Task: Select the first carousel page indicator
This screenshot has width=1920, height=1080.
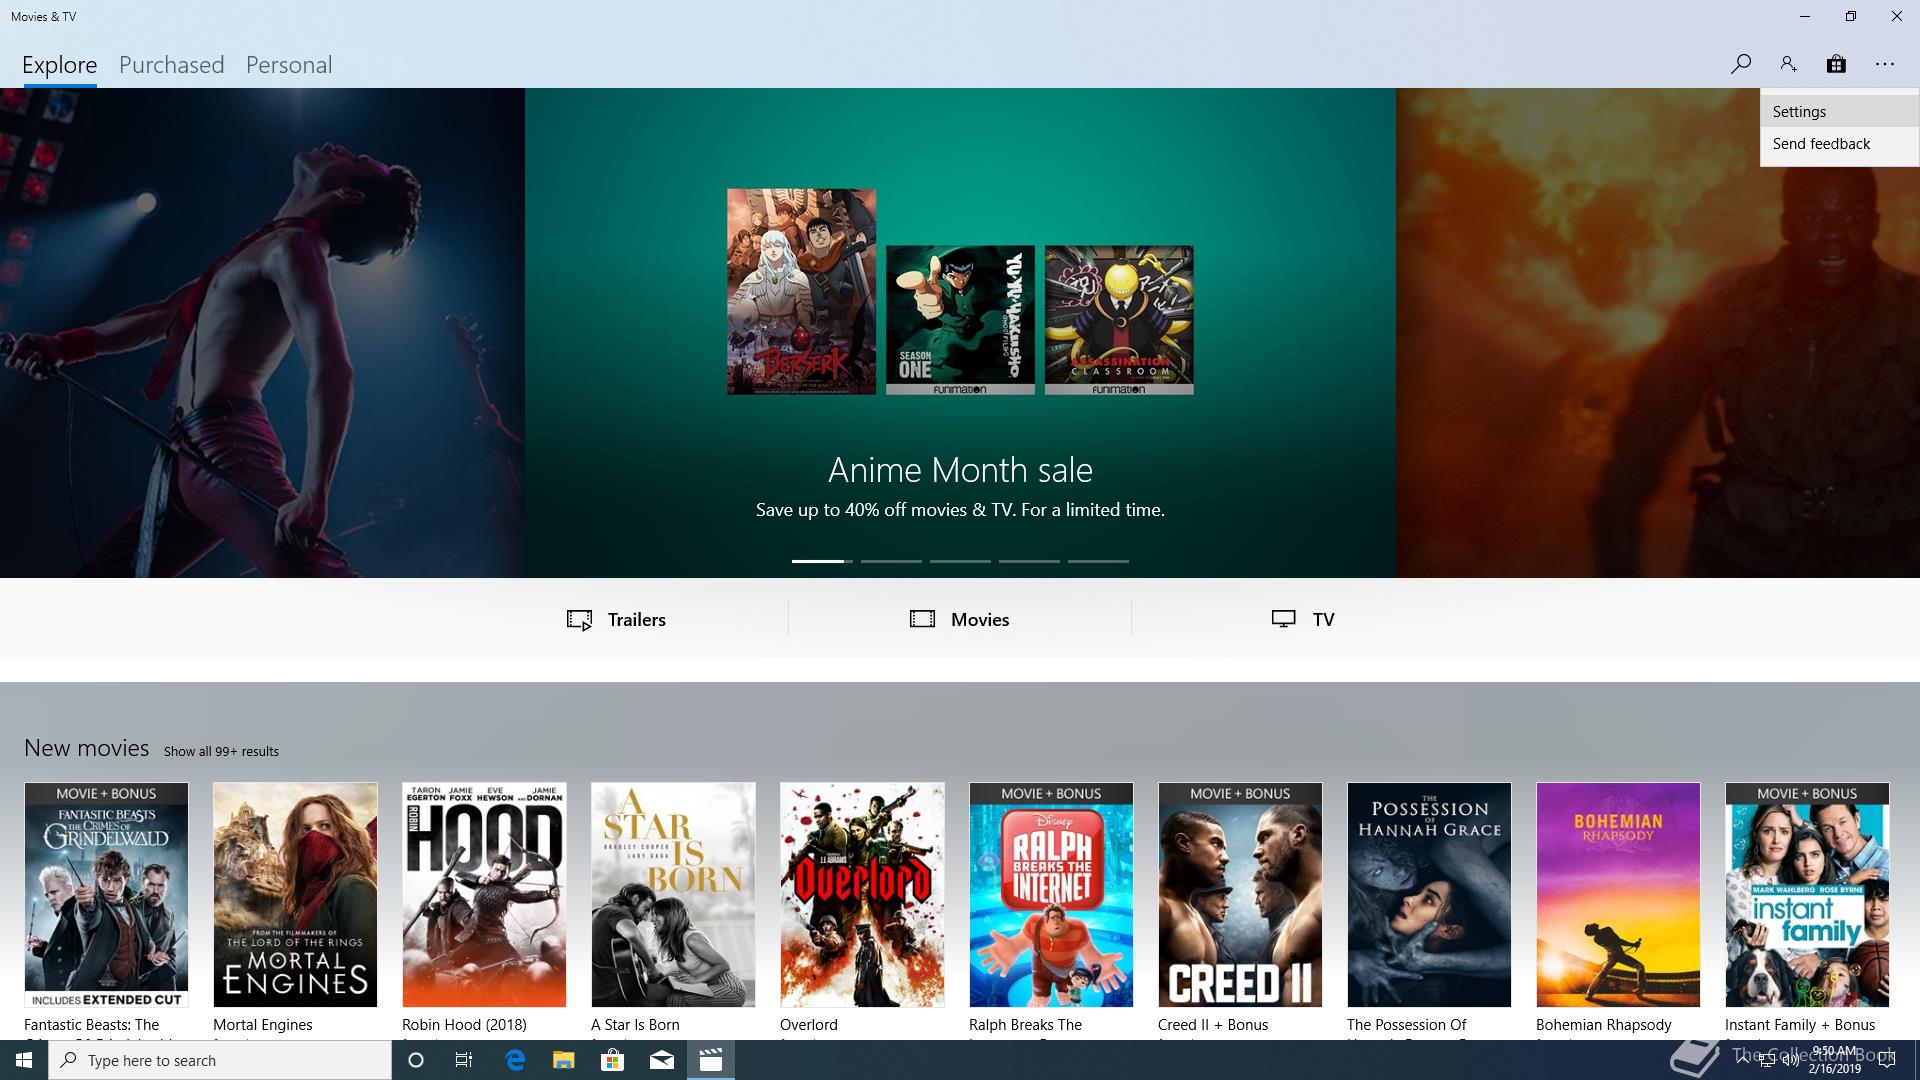Action: [x=822, y=561]
